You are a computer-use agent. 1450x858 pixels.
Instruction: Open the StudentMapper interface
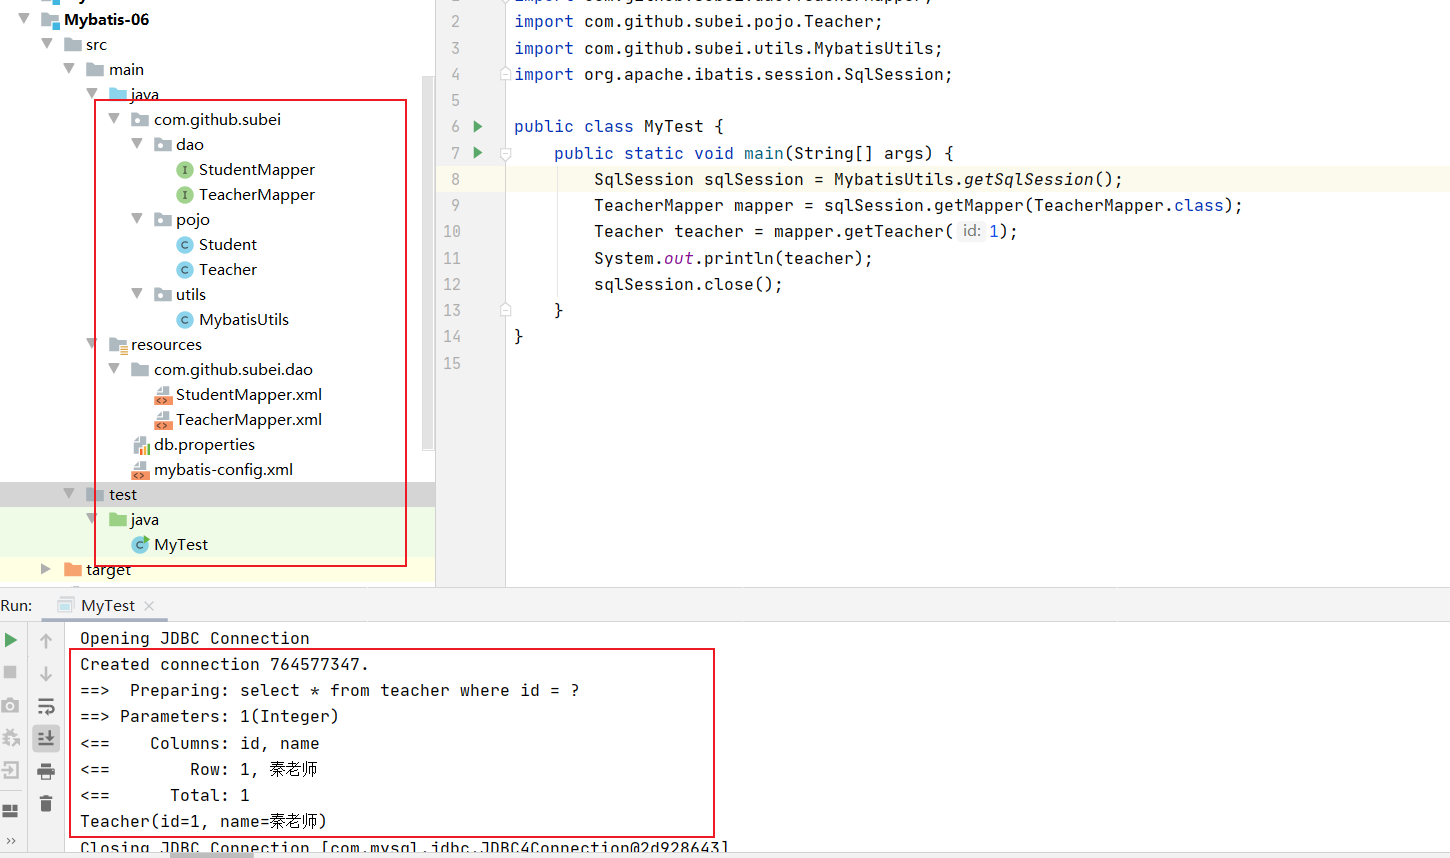(256, 170)
